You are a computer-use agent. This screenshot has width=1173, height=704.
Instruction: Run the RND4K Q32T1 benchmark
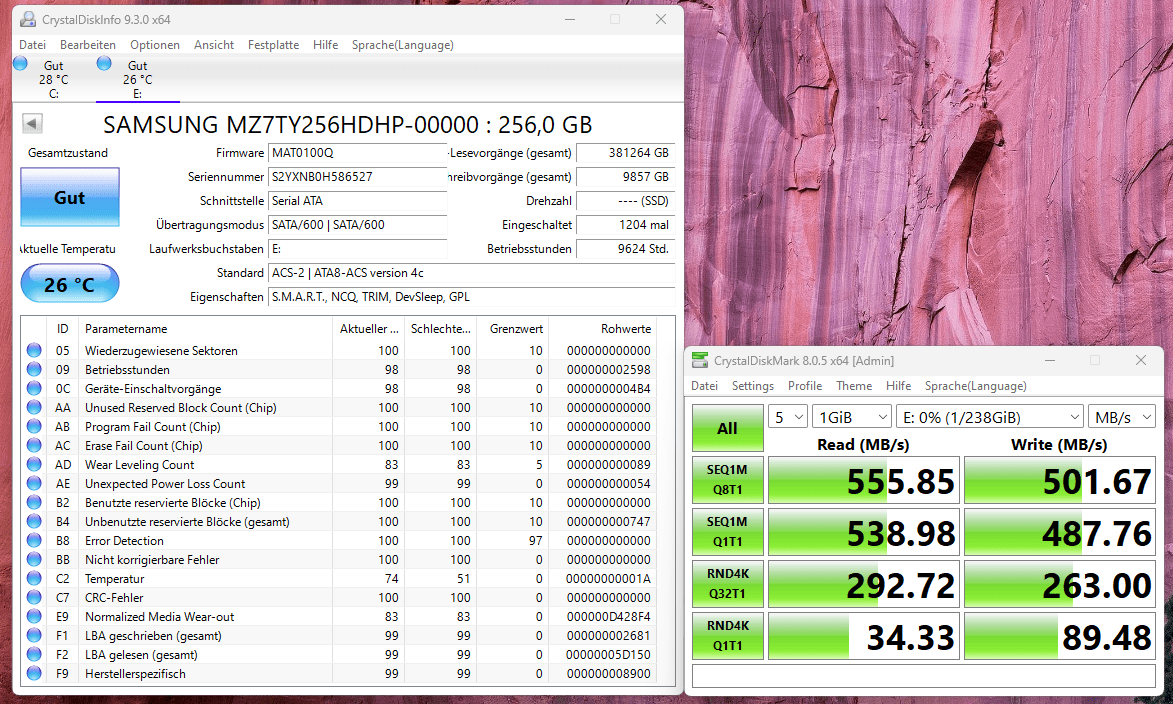point(727,584)
